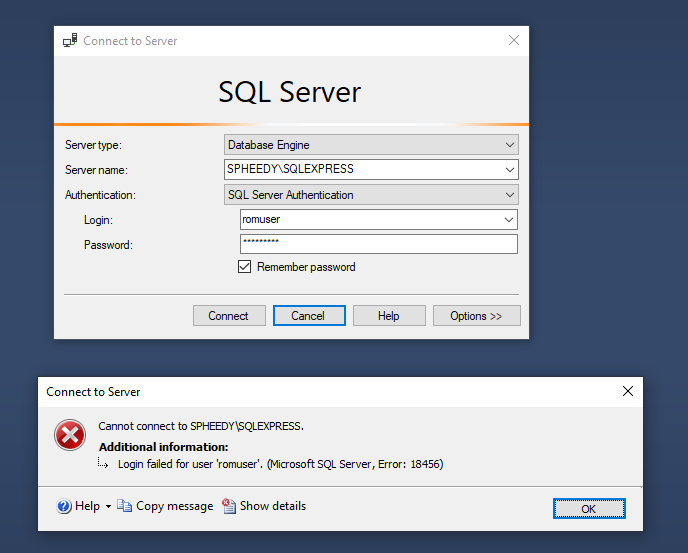
Task: Click the Help button in connection dialog
Action: (389, 316)
